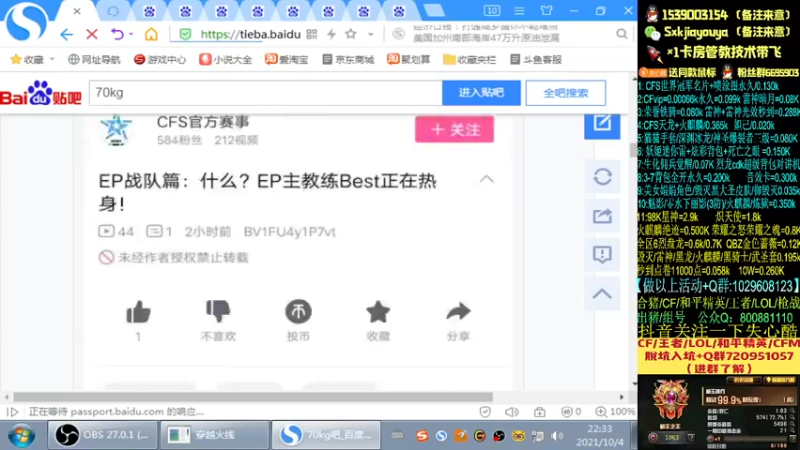Collapse the video title with chevron
Screen dimensions: 800x450
[x=487, y=179]
